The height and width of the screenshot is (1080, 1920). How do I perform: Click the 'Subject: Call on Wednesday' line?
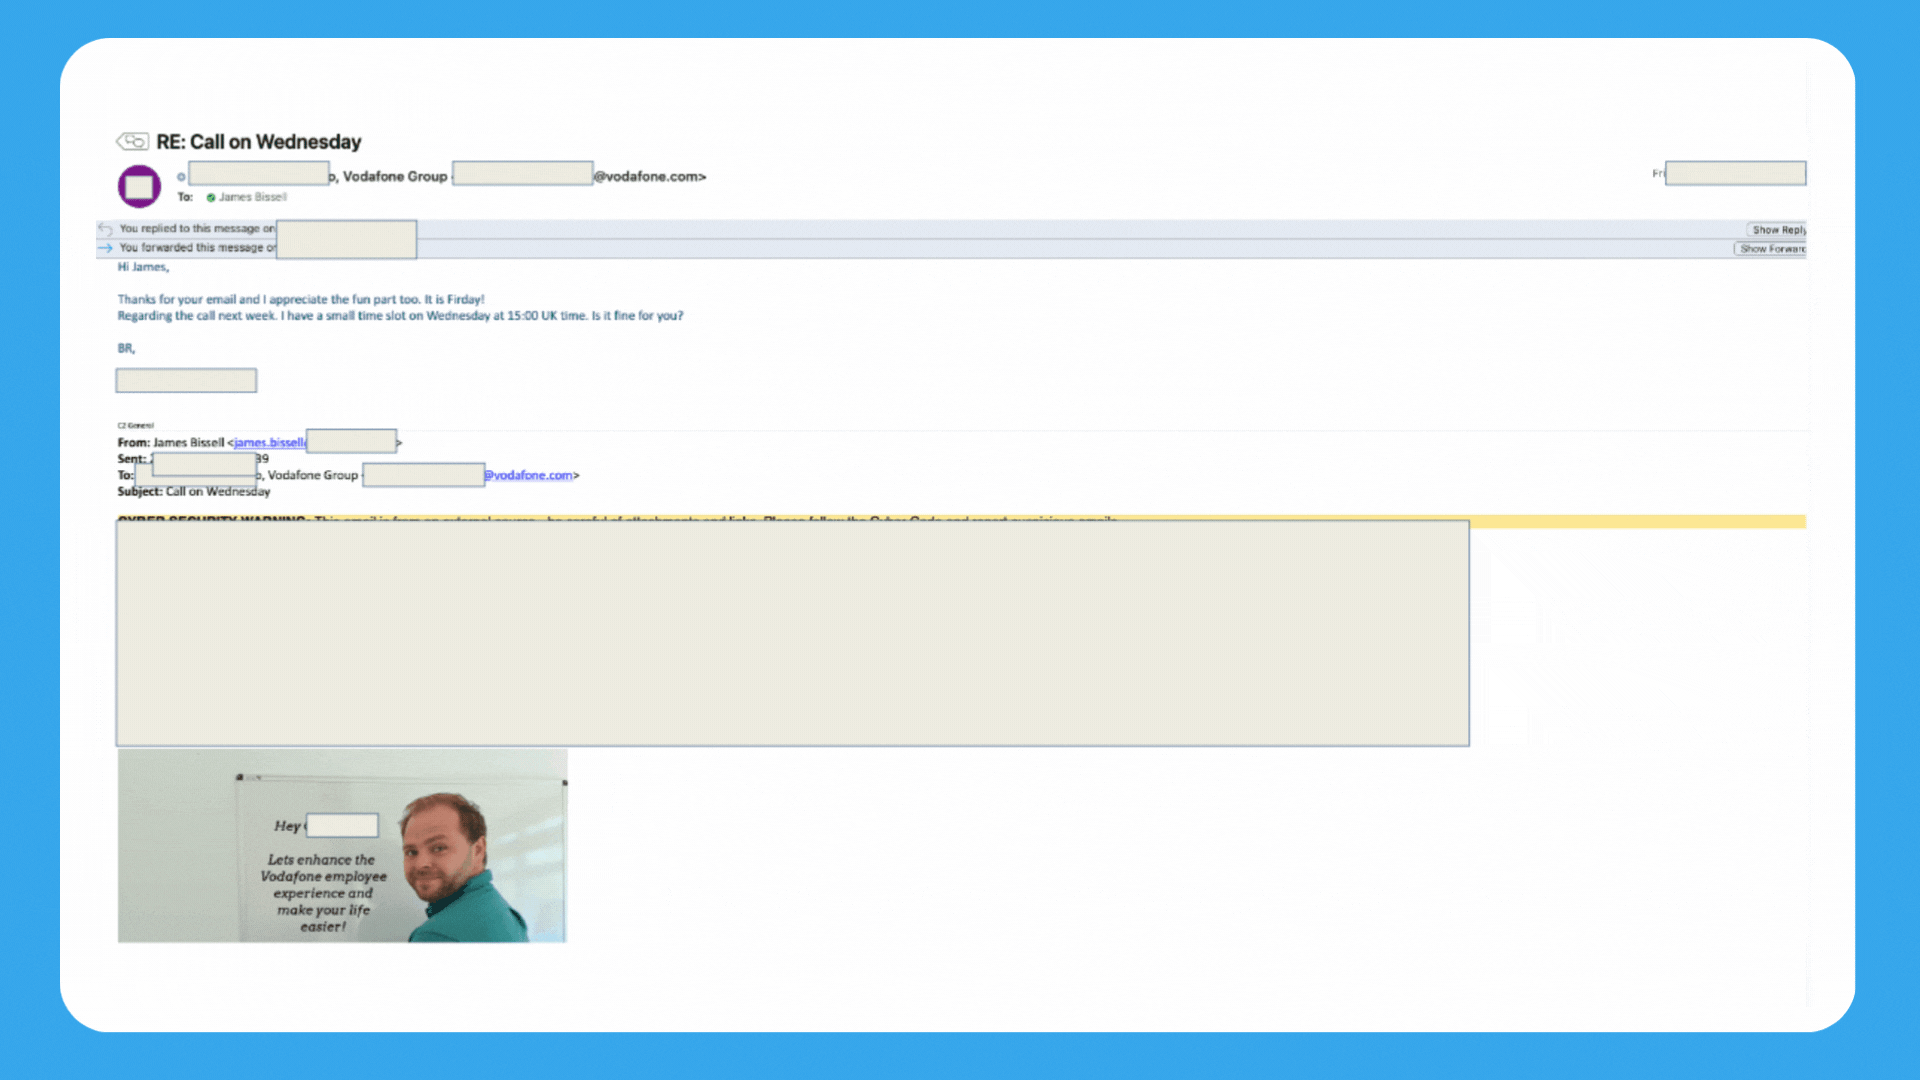(x=194, y=491)
